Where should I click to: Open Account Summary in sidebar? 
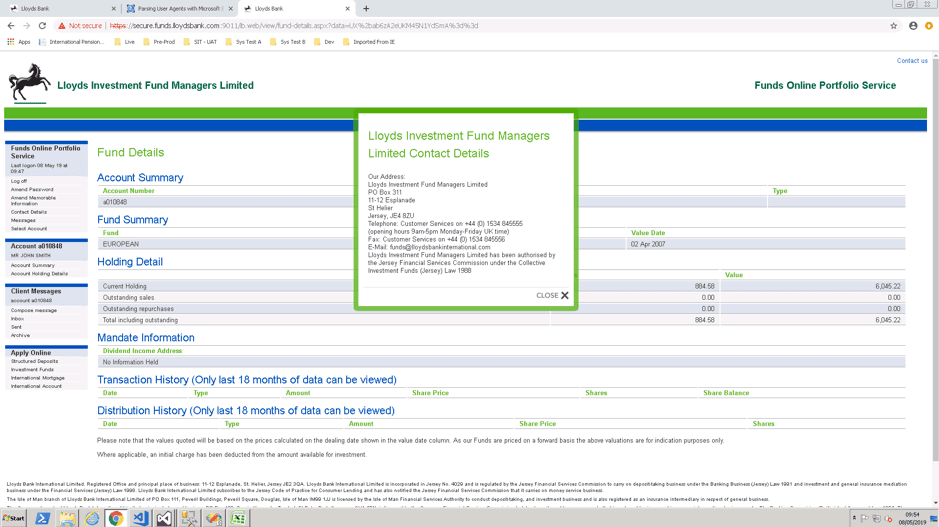pyautogui.click(x=32, y=265)
